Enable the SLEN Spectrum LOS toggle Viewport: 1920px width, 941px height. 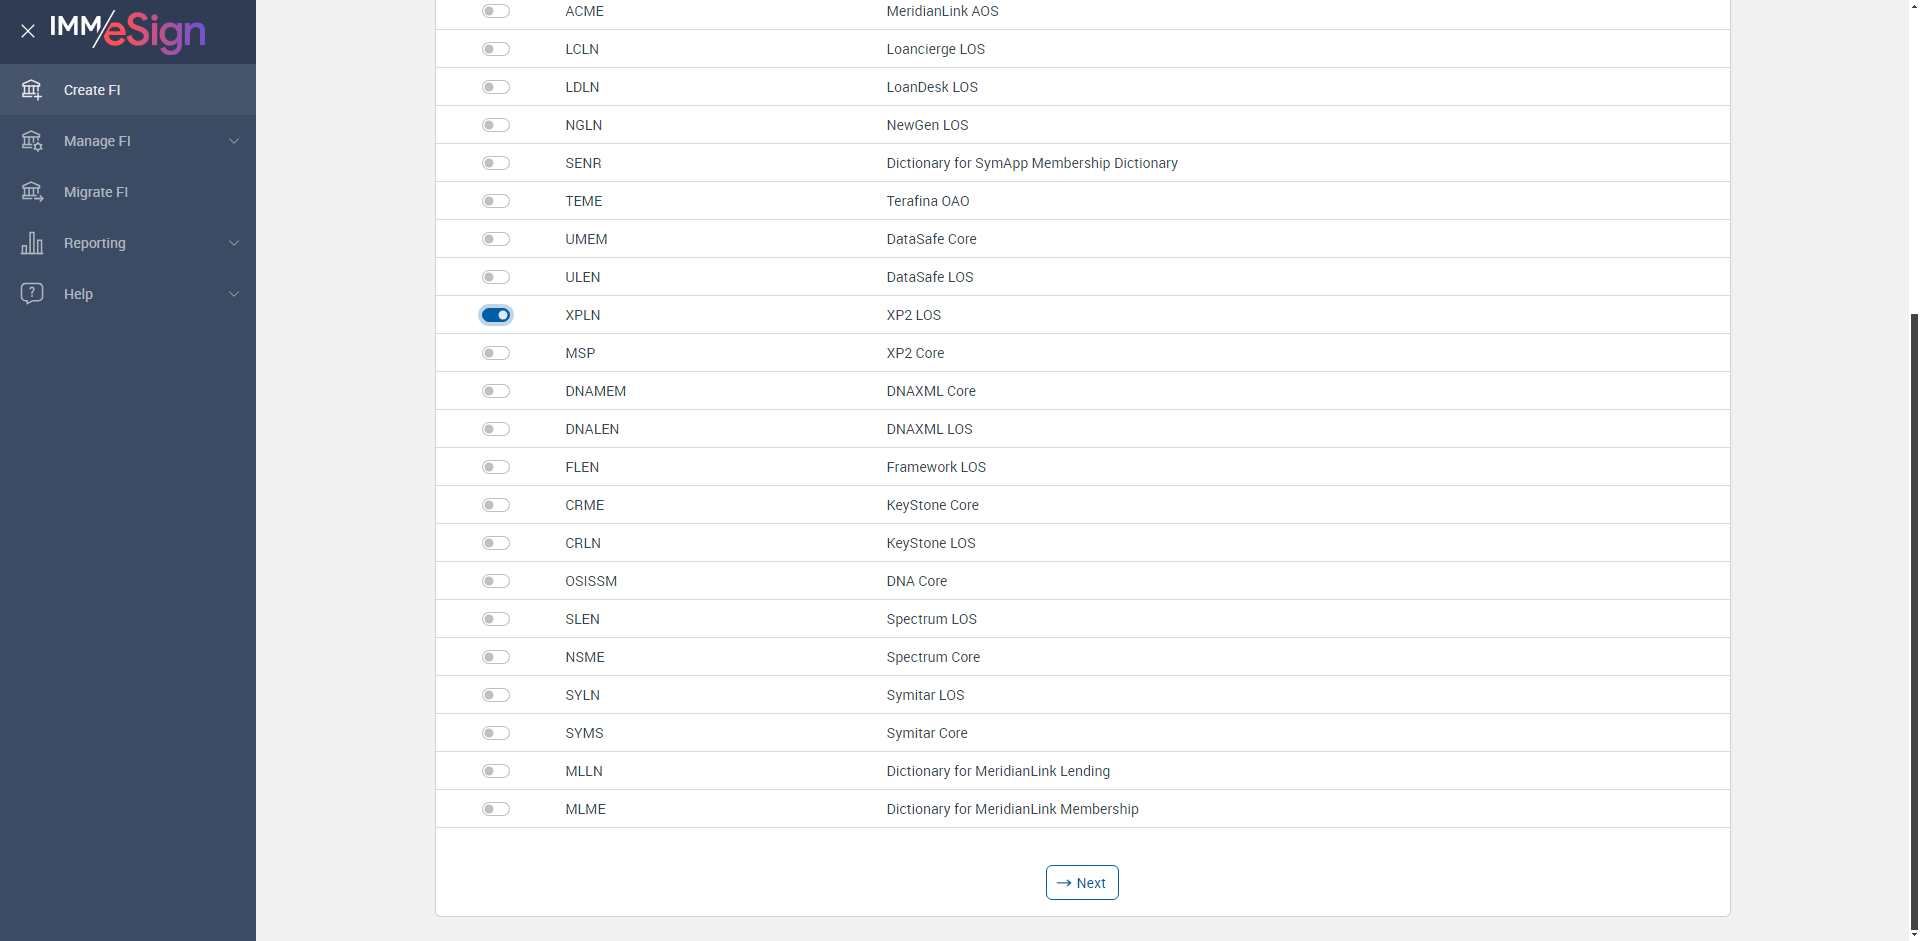coord(496,619)
